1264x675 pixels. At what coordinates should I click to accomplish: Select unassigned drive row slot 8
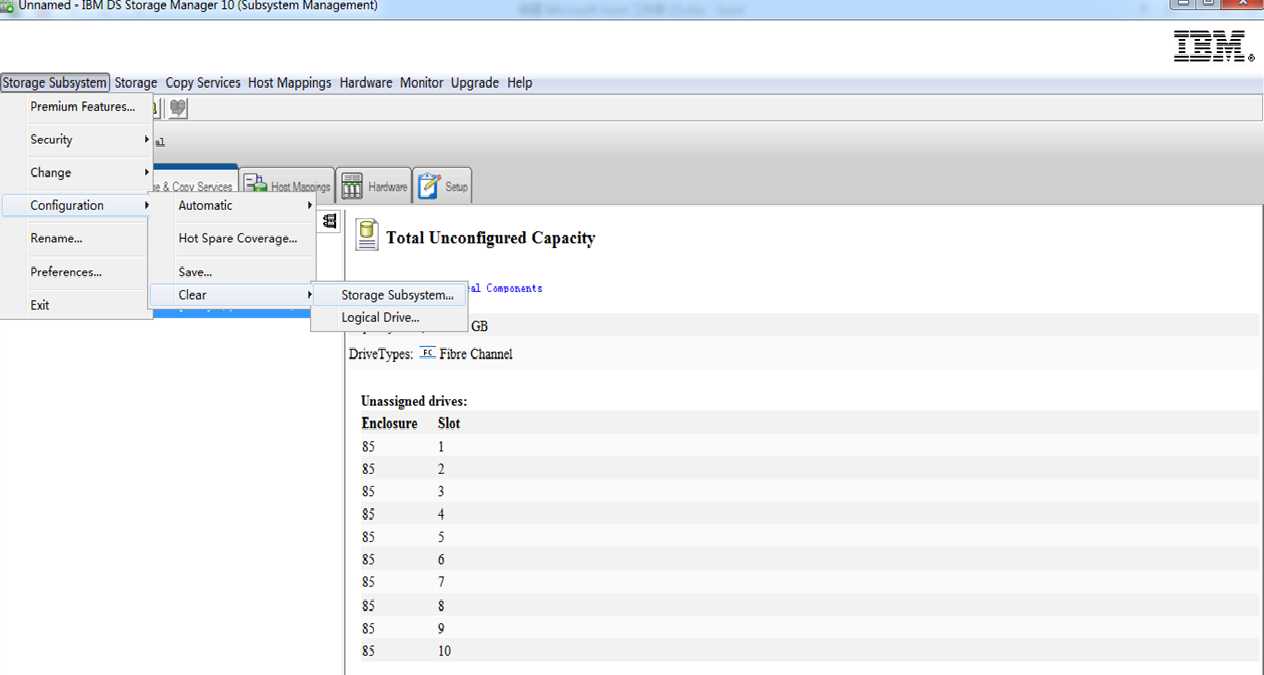point(810,606)
